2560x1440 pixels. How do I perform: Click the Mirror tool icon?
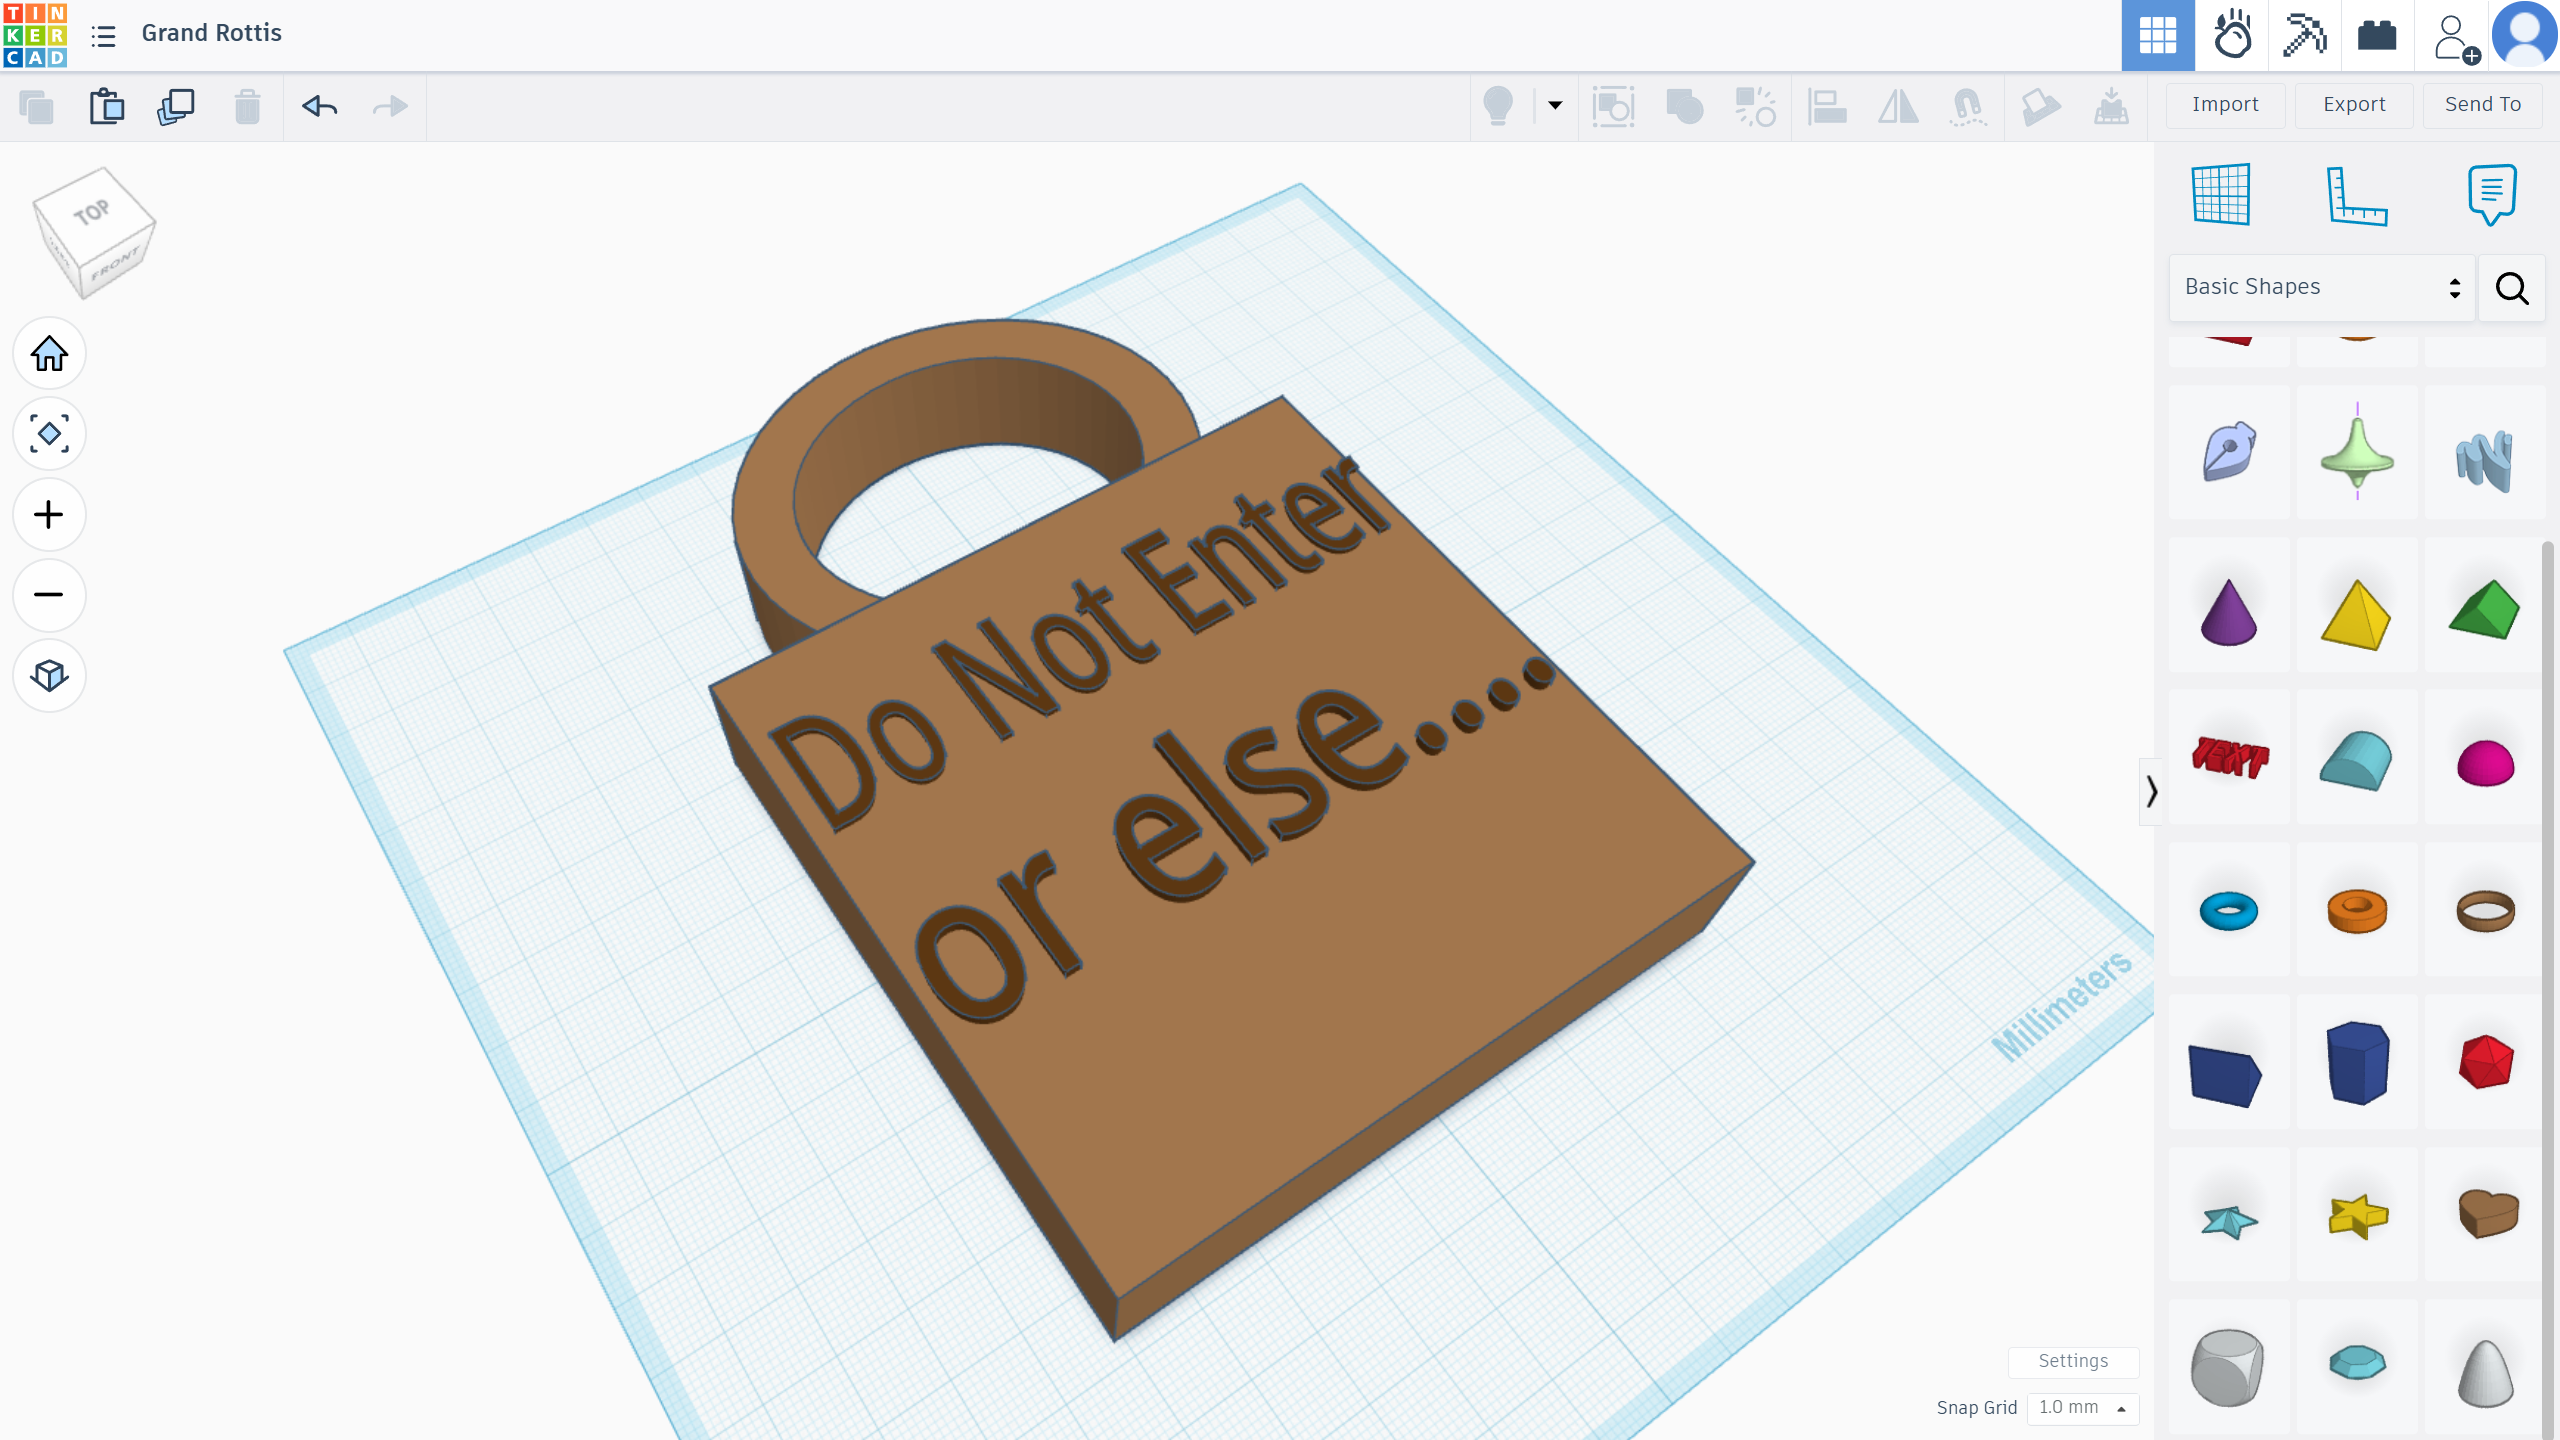point(1898,106)
